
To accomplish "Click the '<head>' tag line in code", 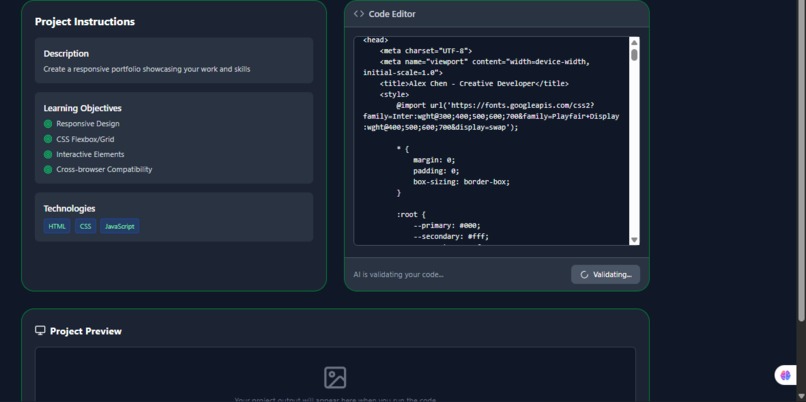I will click(x=376, y=40).
